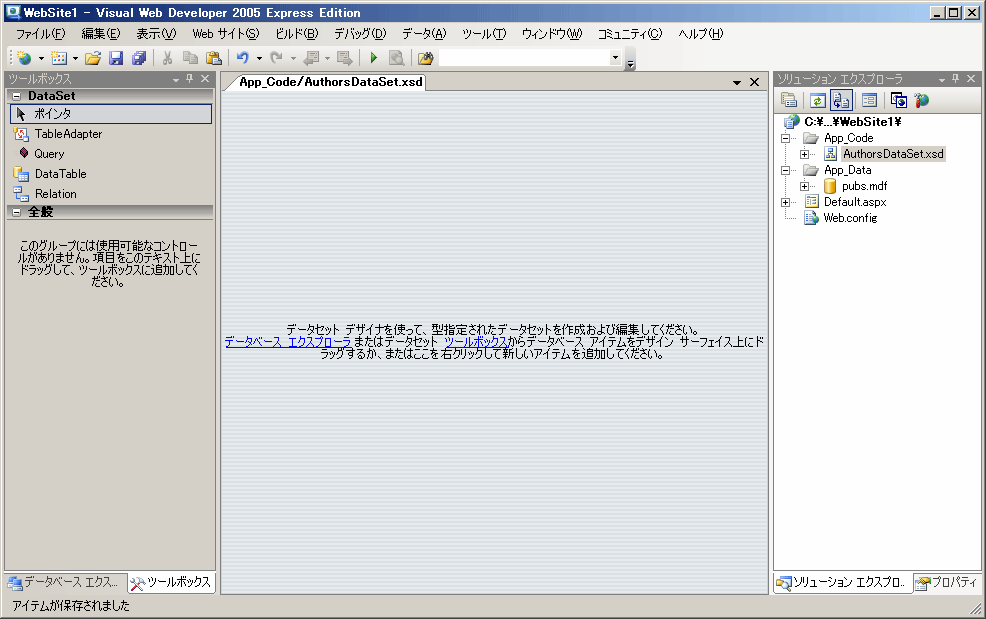Click inside the Find text input field

point(524,58)
